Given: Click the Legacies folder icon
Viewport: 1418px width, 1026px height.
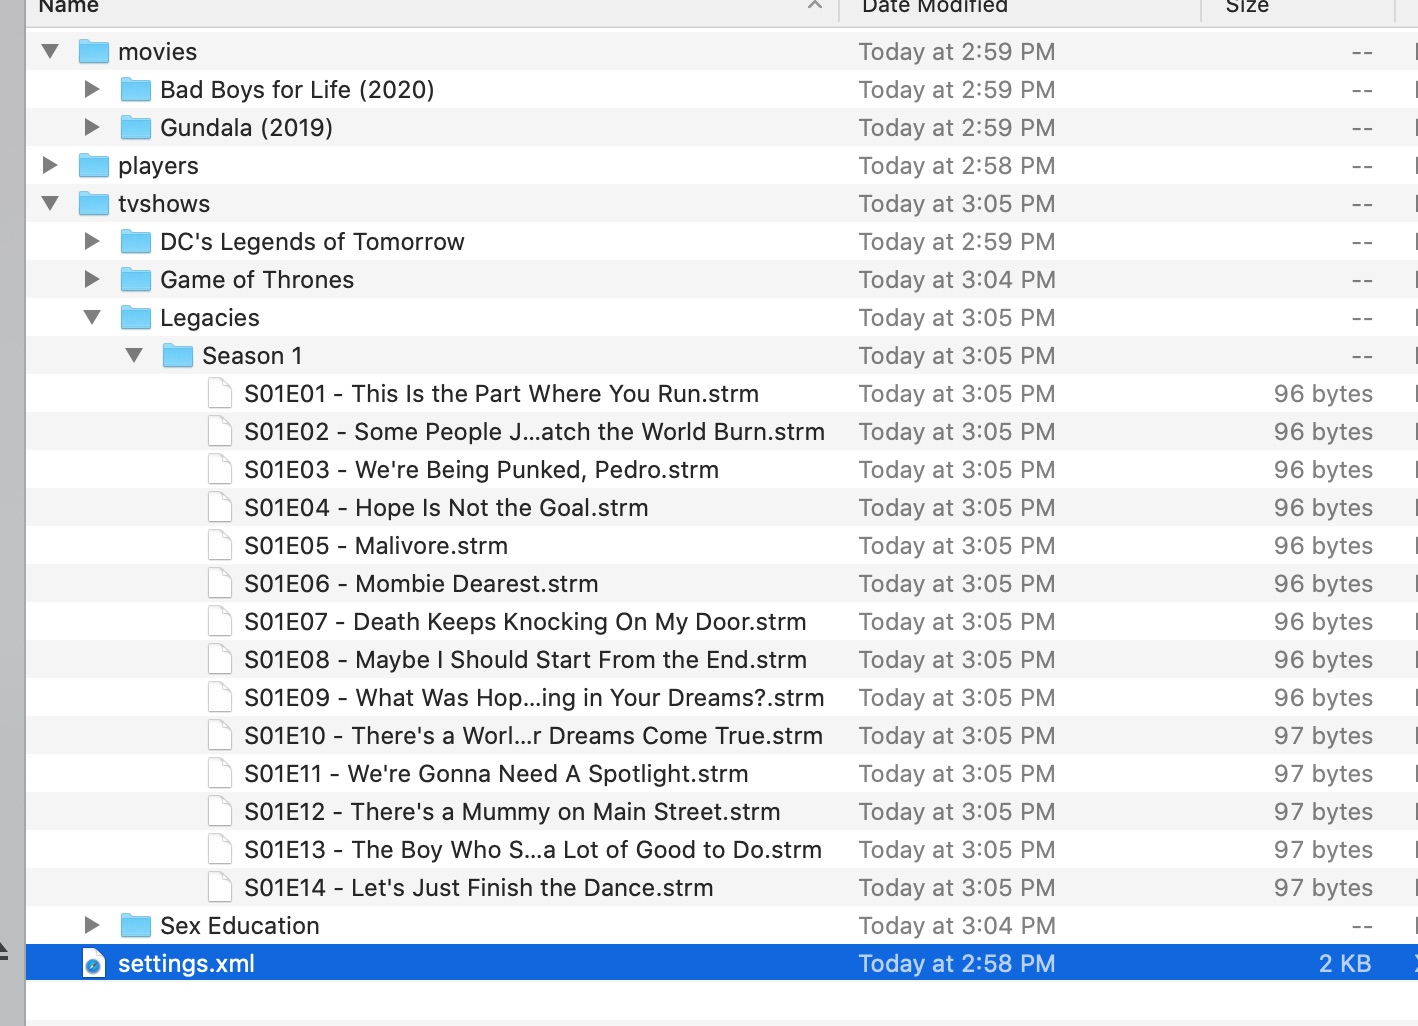Looking at the screenshot, I should click(136, 317).
